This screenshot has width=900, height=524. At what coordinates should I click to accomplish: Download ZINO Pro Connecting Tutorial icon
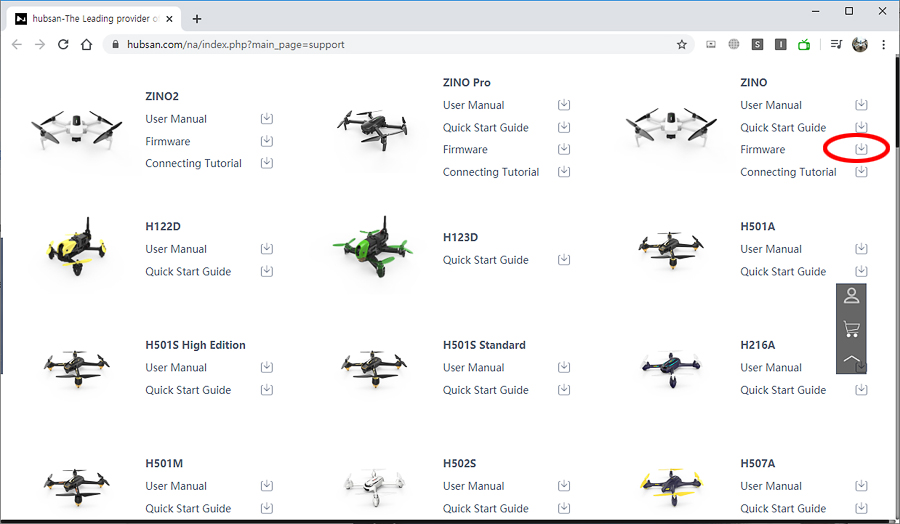tap(564, 172)
